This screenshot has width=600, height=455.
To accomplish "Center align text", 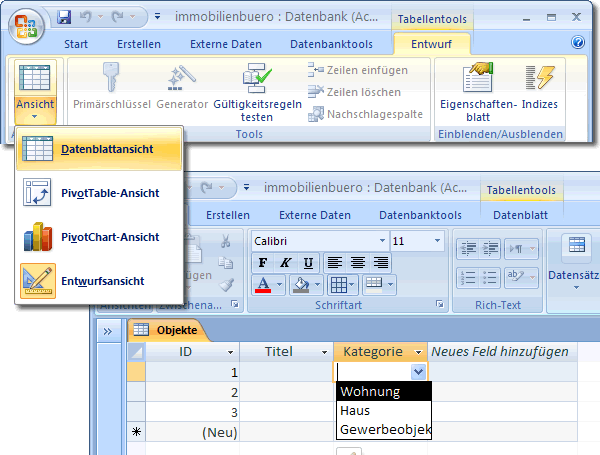I will coord(358,263).
